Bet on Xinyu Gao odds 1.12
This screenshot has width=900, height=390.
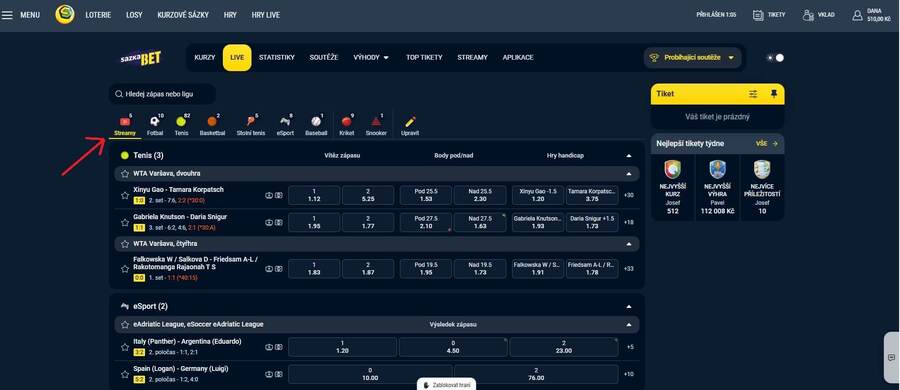pyautogui.click(x=314, y=195)
